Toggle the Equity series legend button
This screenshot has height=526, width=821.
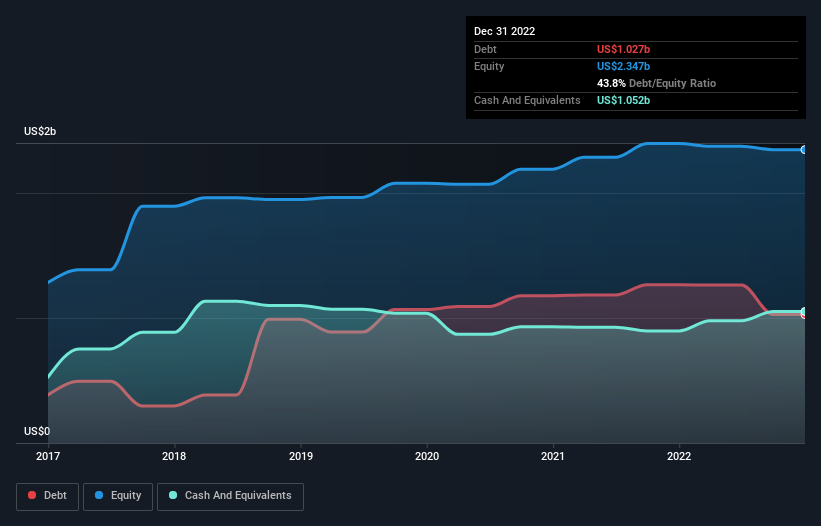[118, 496]
